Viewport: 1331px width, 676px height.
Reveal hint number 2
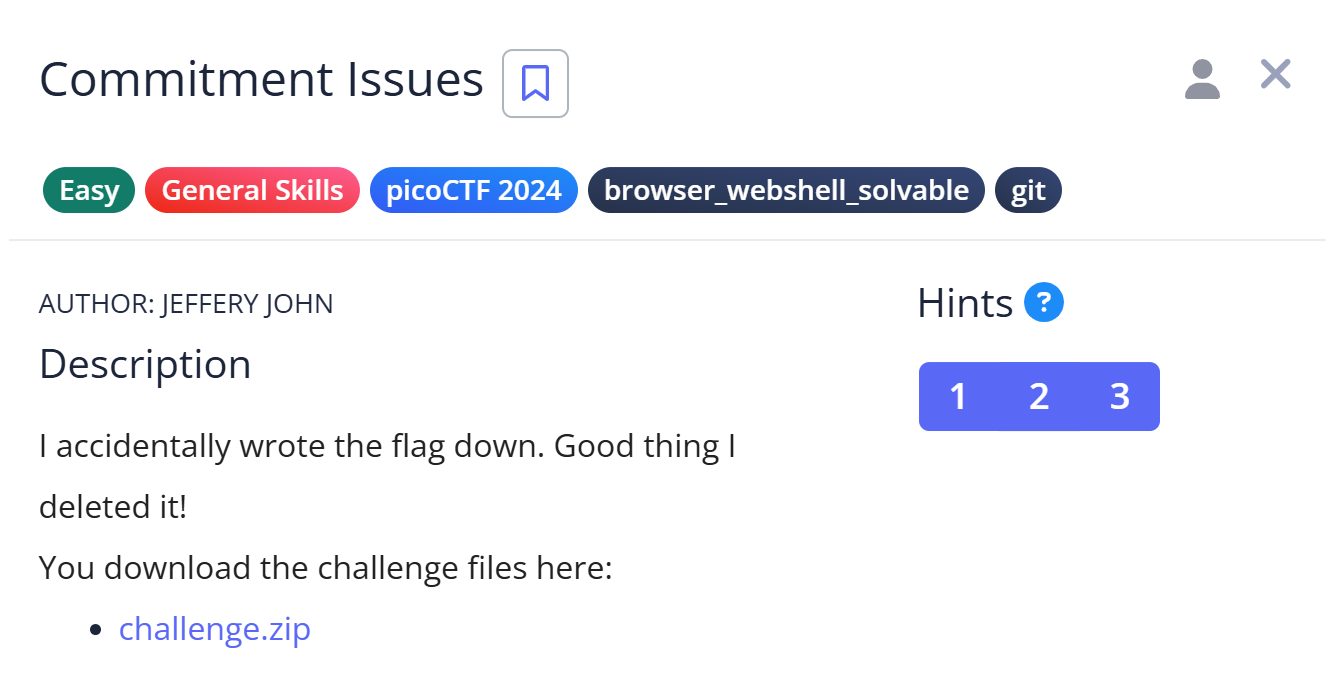pyautogui.click(x=1039, y=397)
